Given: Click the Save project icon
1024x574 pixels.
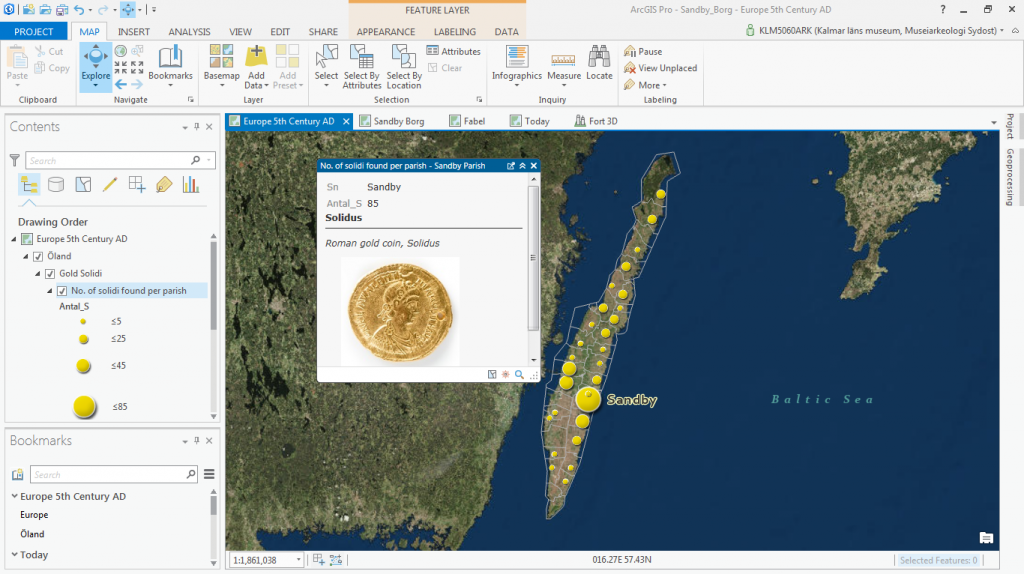Looking at the screenshot, I should [x=61, y=10].
